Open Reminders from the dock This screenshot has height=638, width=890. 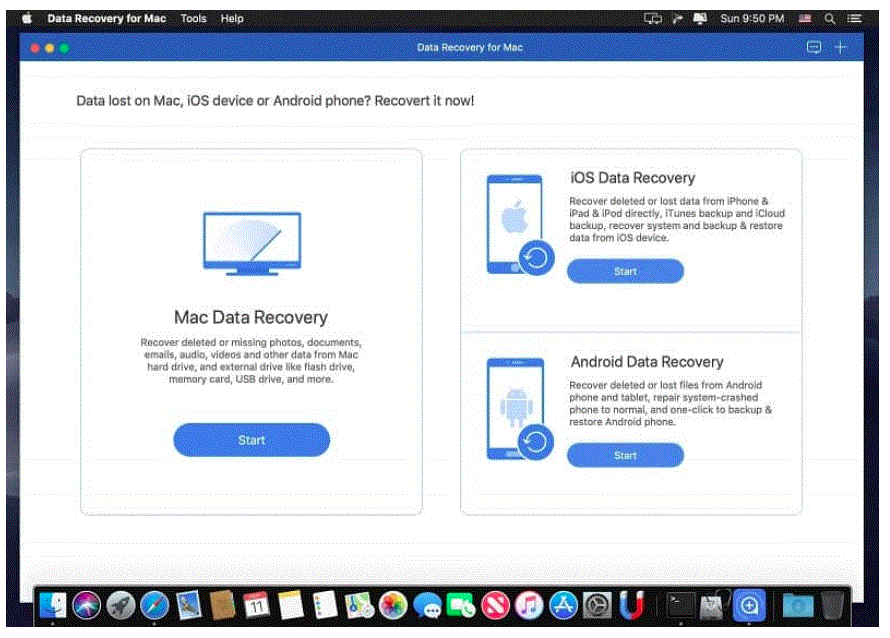coord(325,606)
